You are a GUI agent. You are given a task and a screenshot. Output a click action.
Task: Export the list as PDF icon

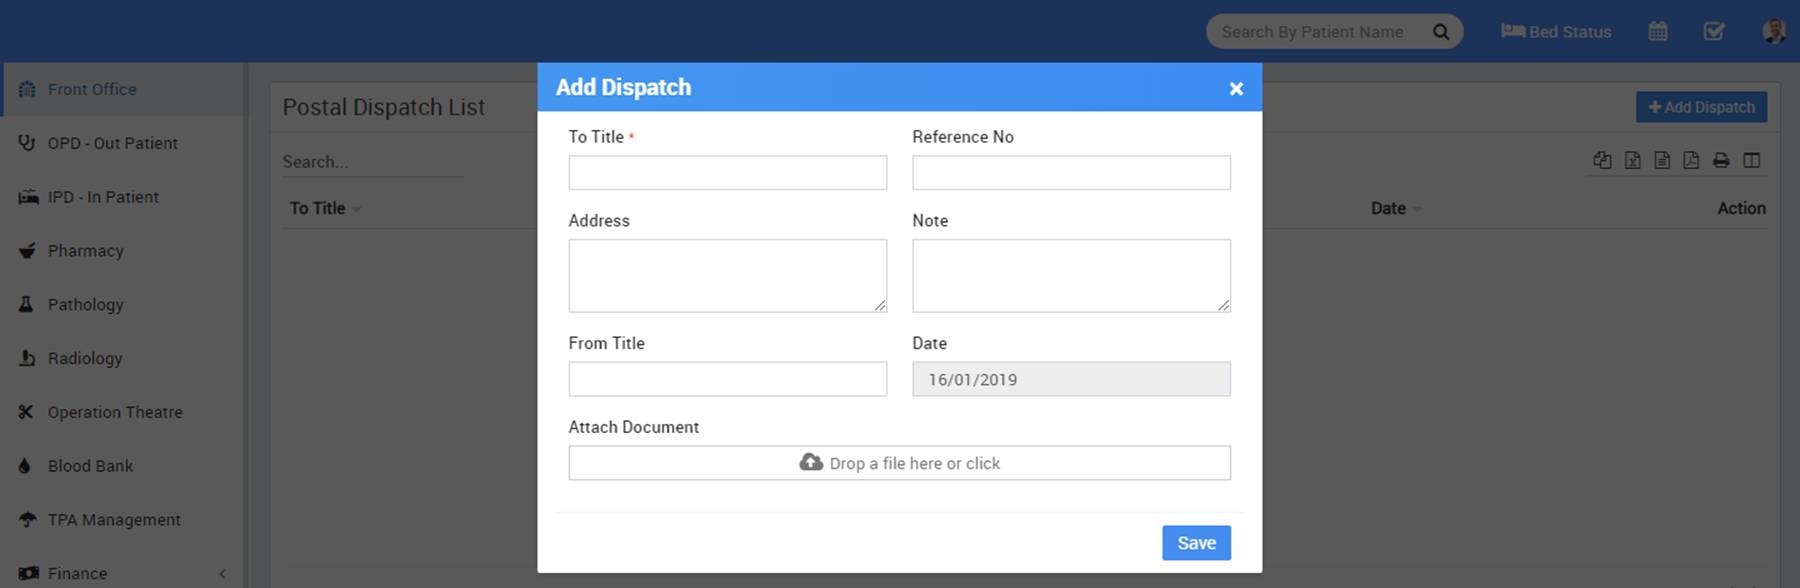click(1691, 161)
